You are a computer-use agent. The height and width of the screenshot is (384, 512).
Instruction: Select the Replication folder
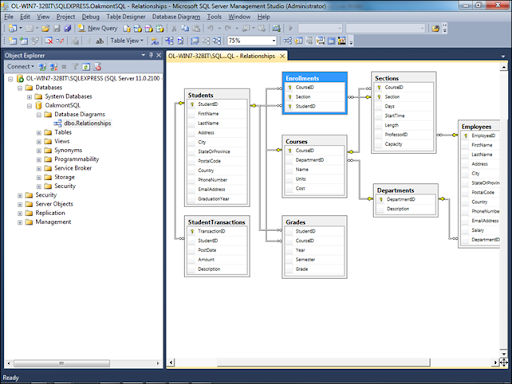coord(50,213)
